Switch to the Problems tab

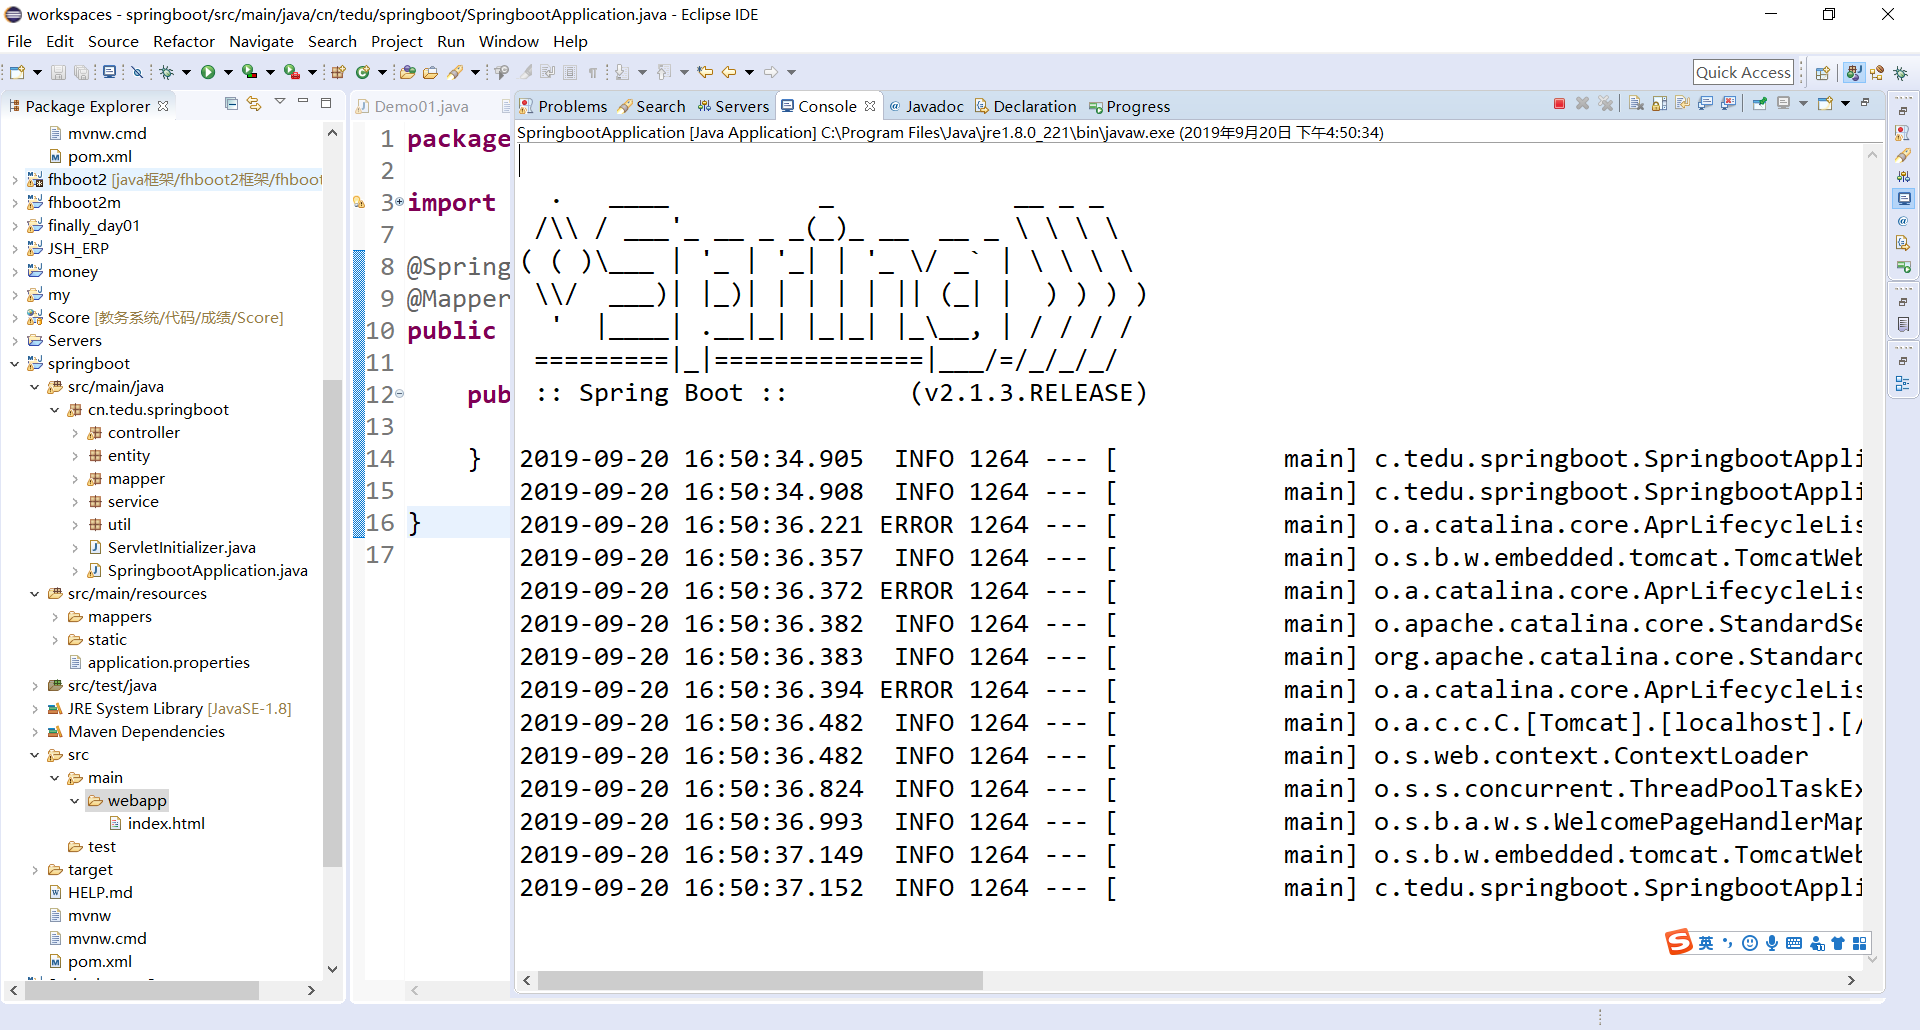pyautogui.click(x=563, y=106)
